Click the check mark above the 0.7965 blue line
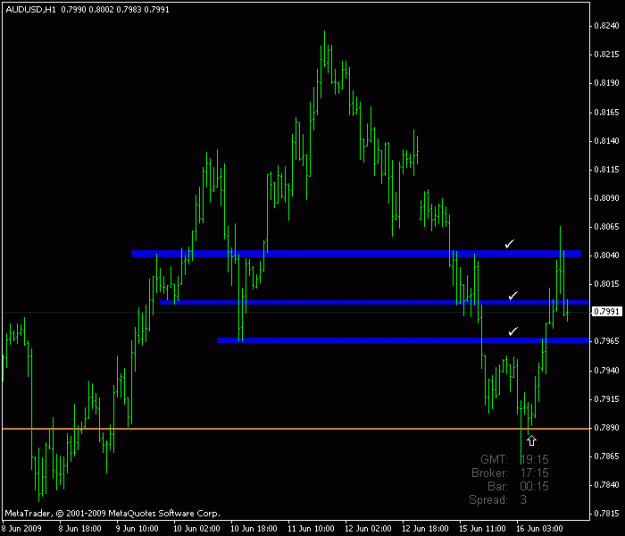625x536 pixels. [x=513, y=331]
